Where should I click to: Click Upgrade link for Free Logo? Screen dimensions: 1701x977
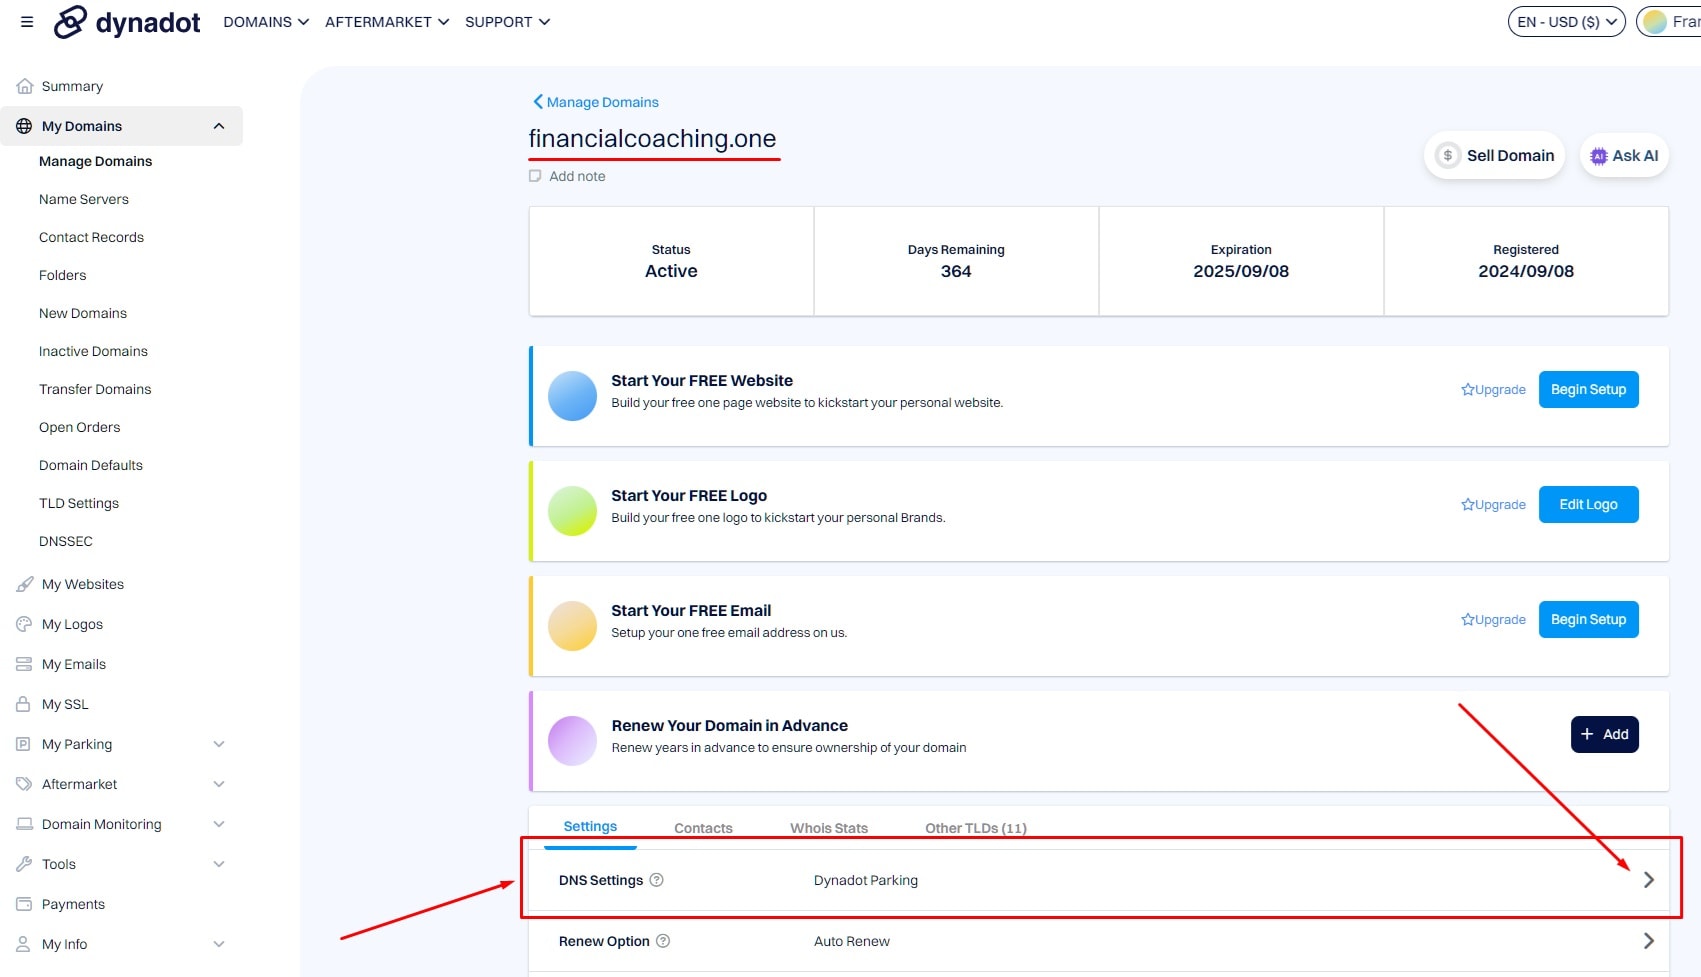pyautogui.click(x=1493, y=505)
